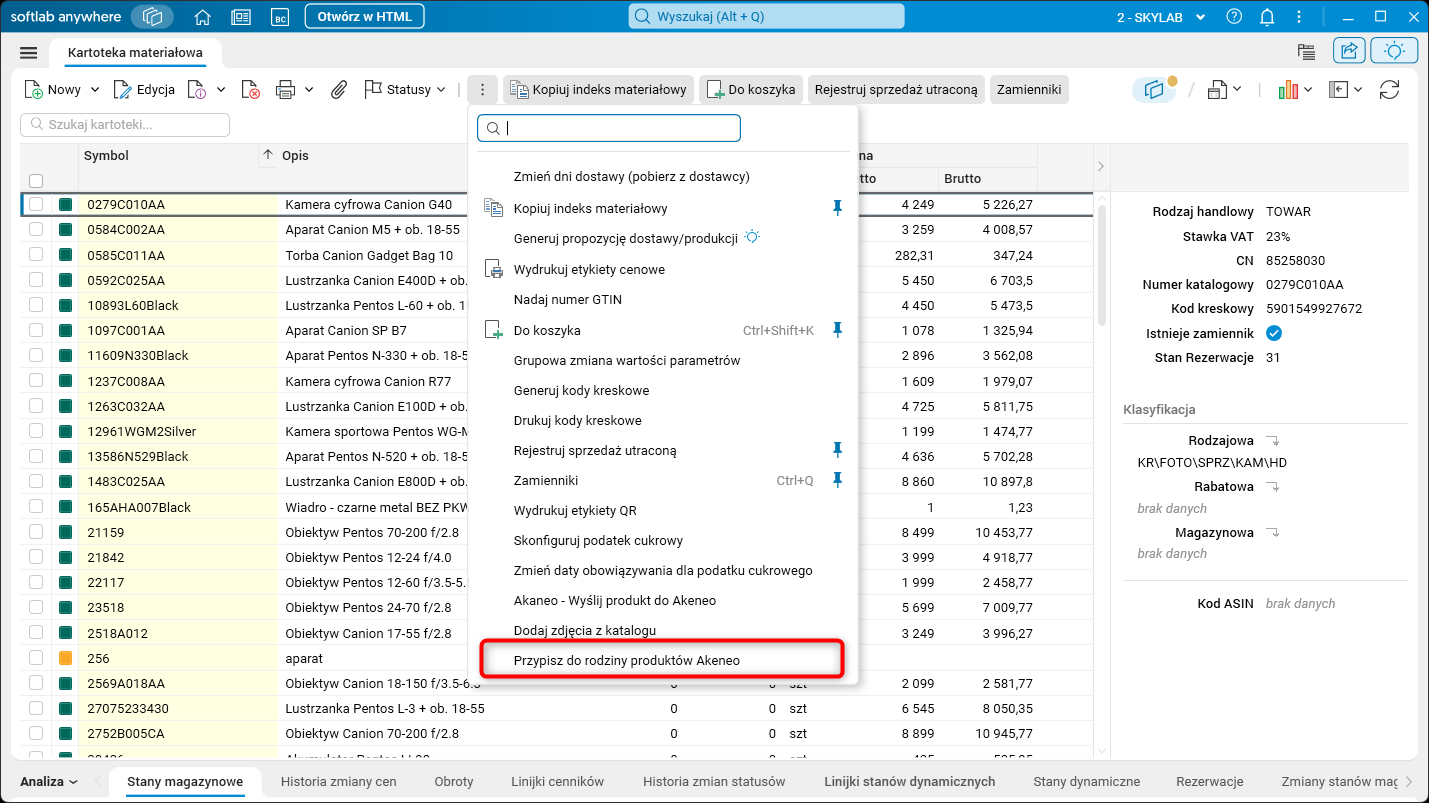Image resolution: width=1429 pixels, height=803 pixels.
Task: Select the checkbox for row 1097C001AA
Action: 36,330
